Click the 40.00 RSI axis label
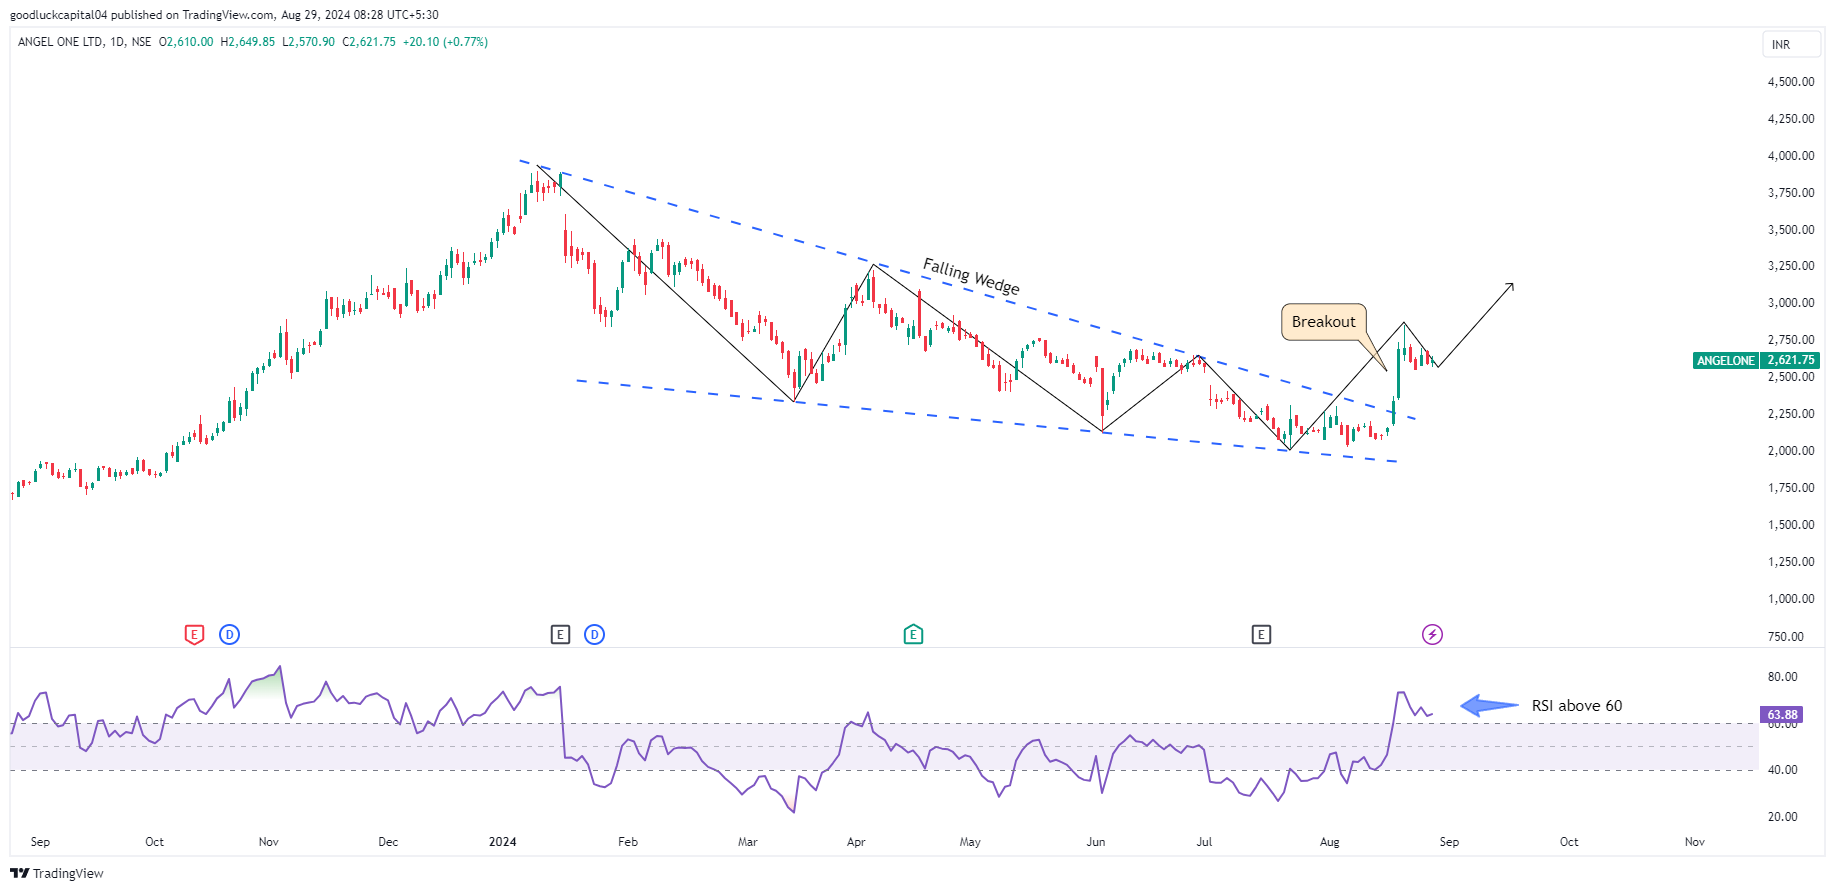Image resolution: width=1835 pixels, height=891 pixels. pyautogui.click(x=1782, y=770)
